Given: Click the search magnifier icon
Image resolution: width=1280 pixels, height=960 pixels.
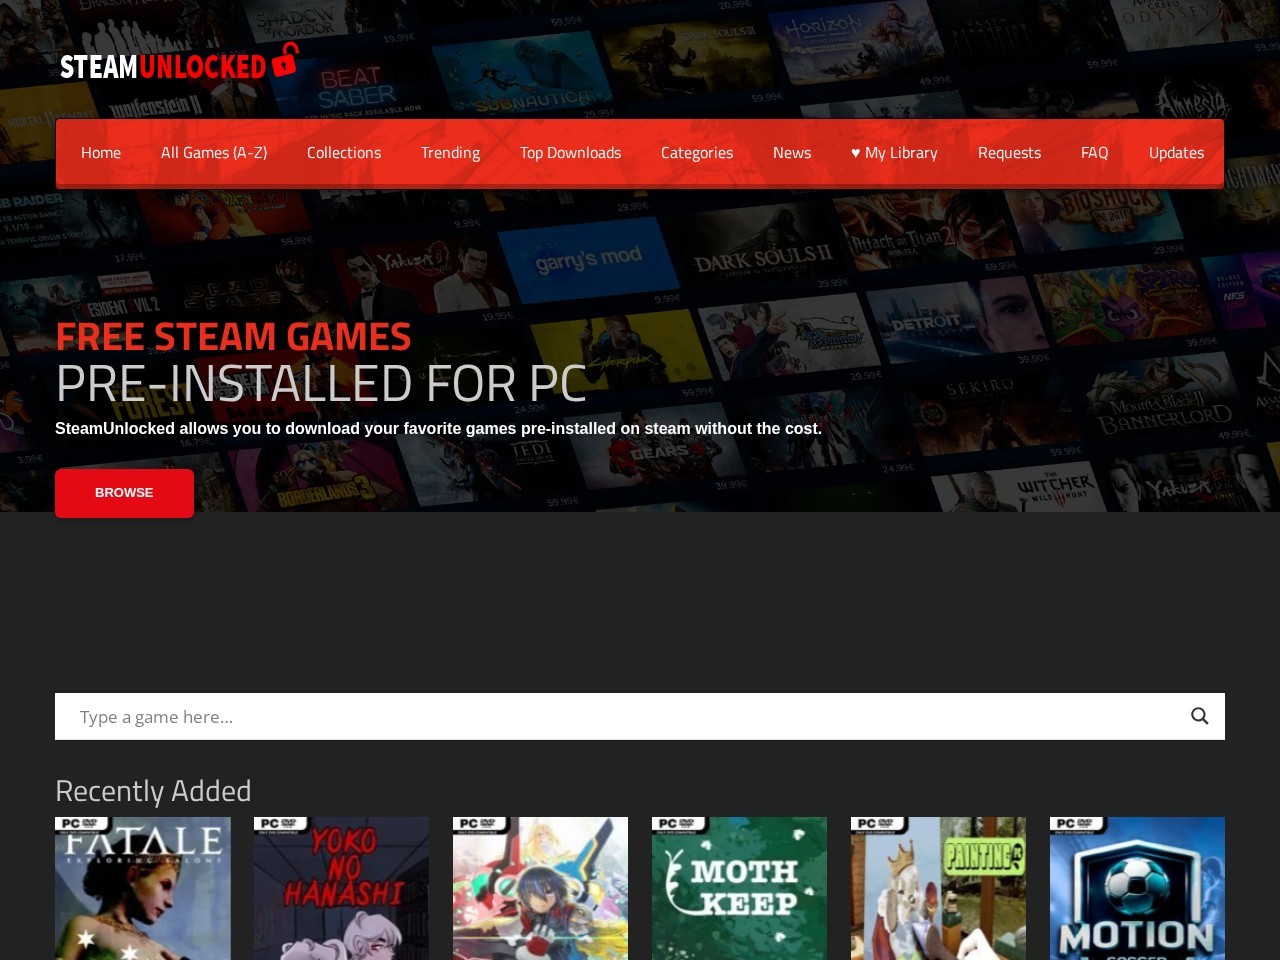Looking at the screenshot, I should (x=1200, y=716).
